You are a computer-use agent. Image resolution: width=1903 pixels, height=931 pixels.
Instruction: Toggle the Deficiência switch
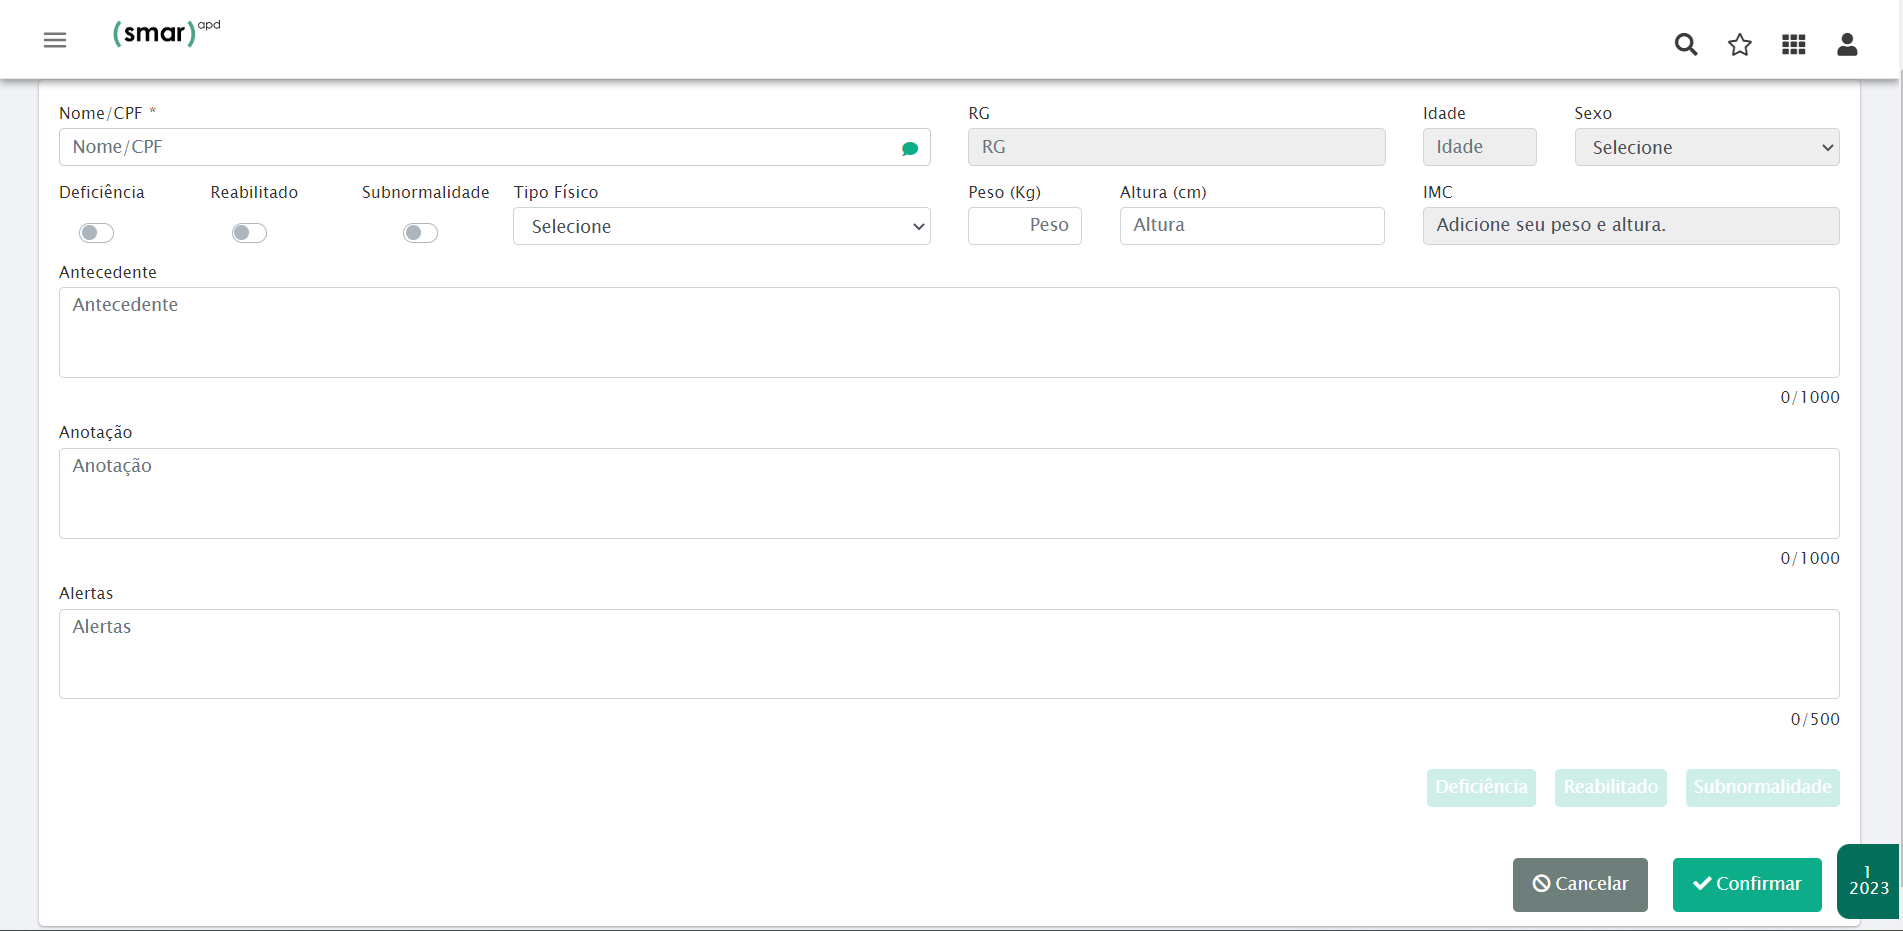97,233
